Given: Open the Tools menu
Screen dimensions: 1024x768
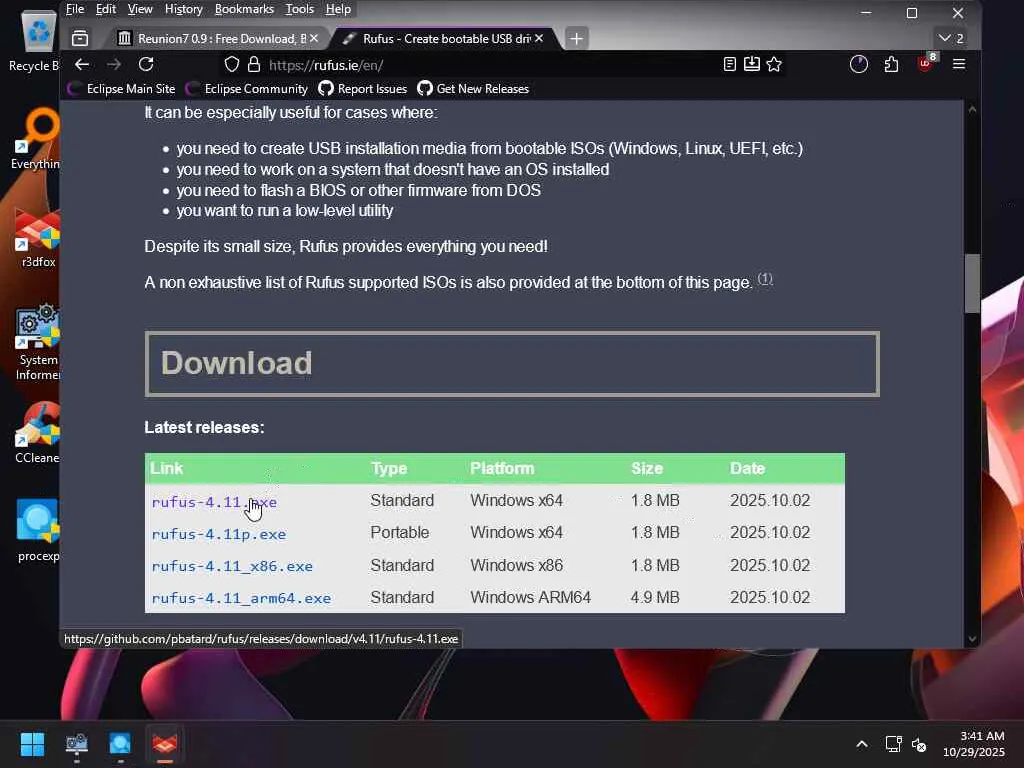Looking at the screenshot, I should (300, 9).
